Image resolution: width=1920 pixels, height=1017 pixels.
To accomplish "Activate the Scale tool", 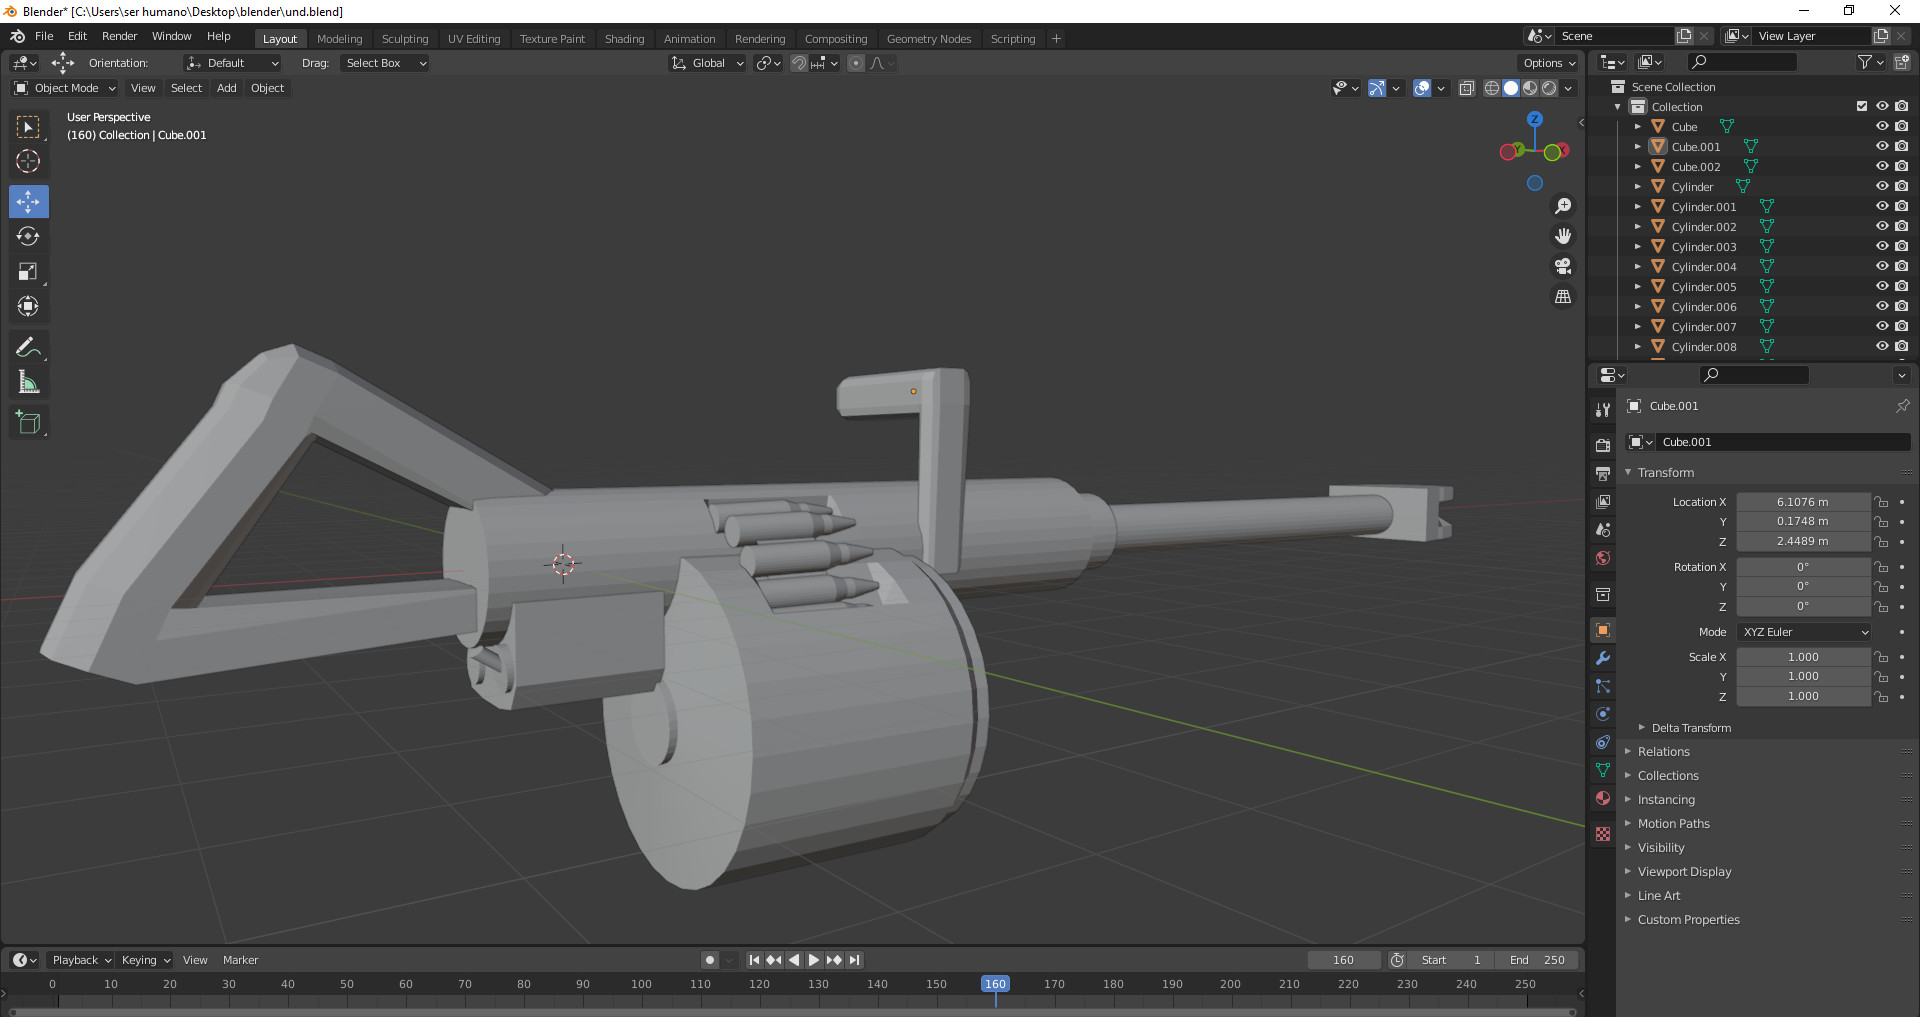I will tap(28, 272).
